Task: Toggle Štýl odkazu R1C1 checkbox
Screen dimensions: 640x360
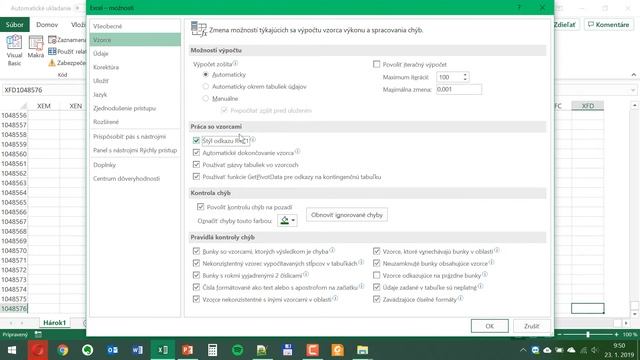Action: click(x=196, y=140)
